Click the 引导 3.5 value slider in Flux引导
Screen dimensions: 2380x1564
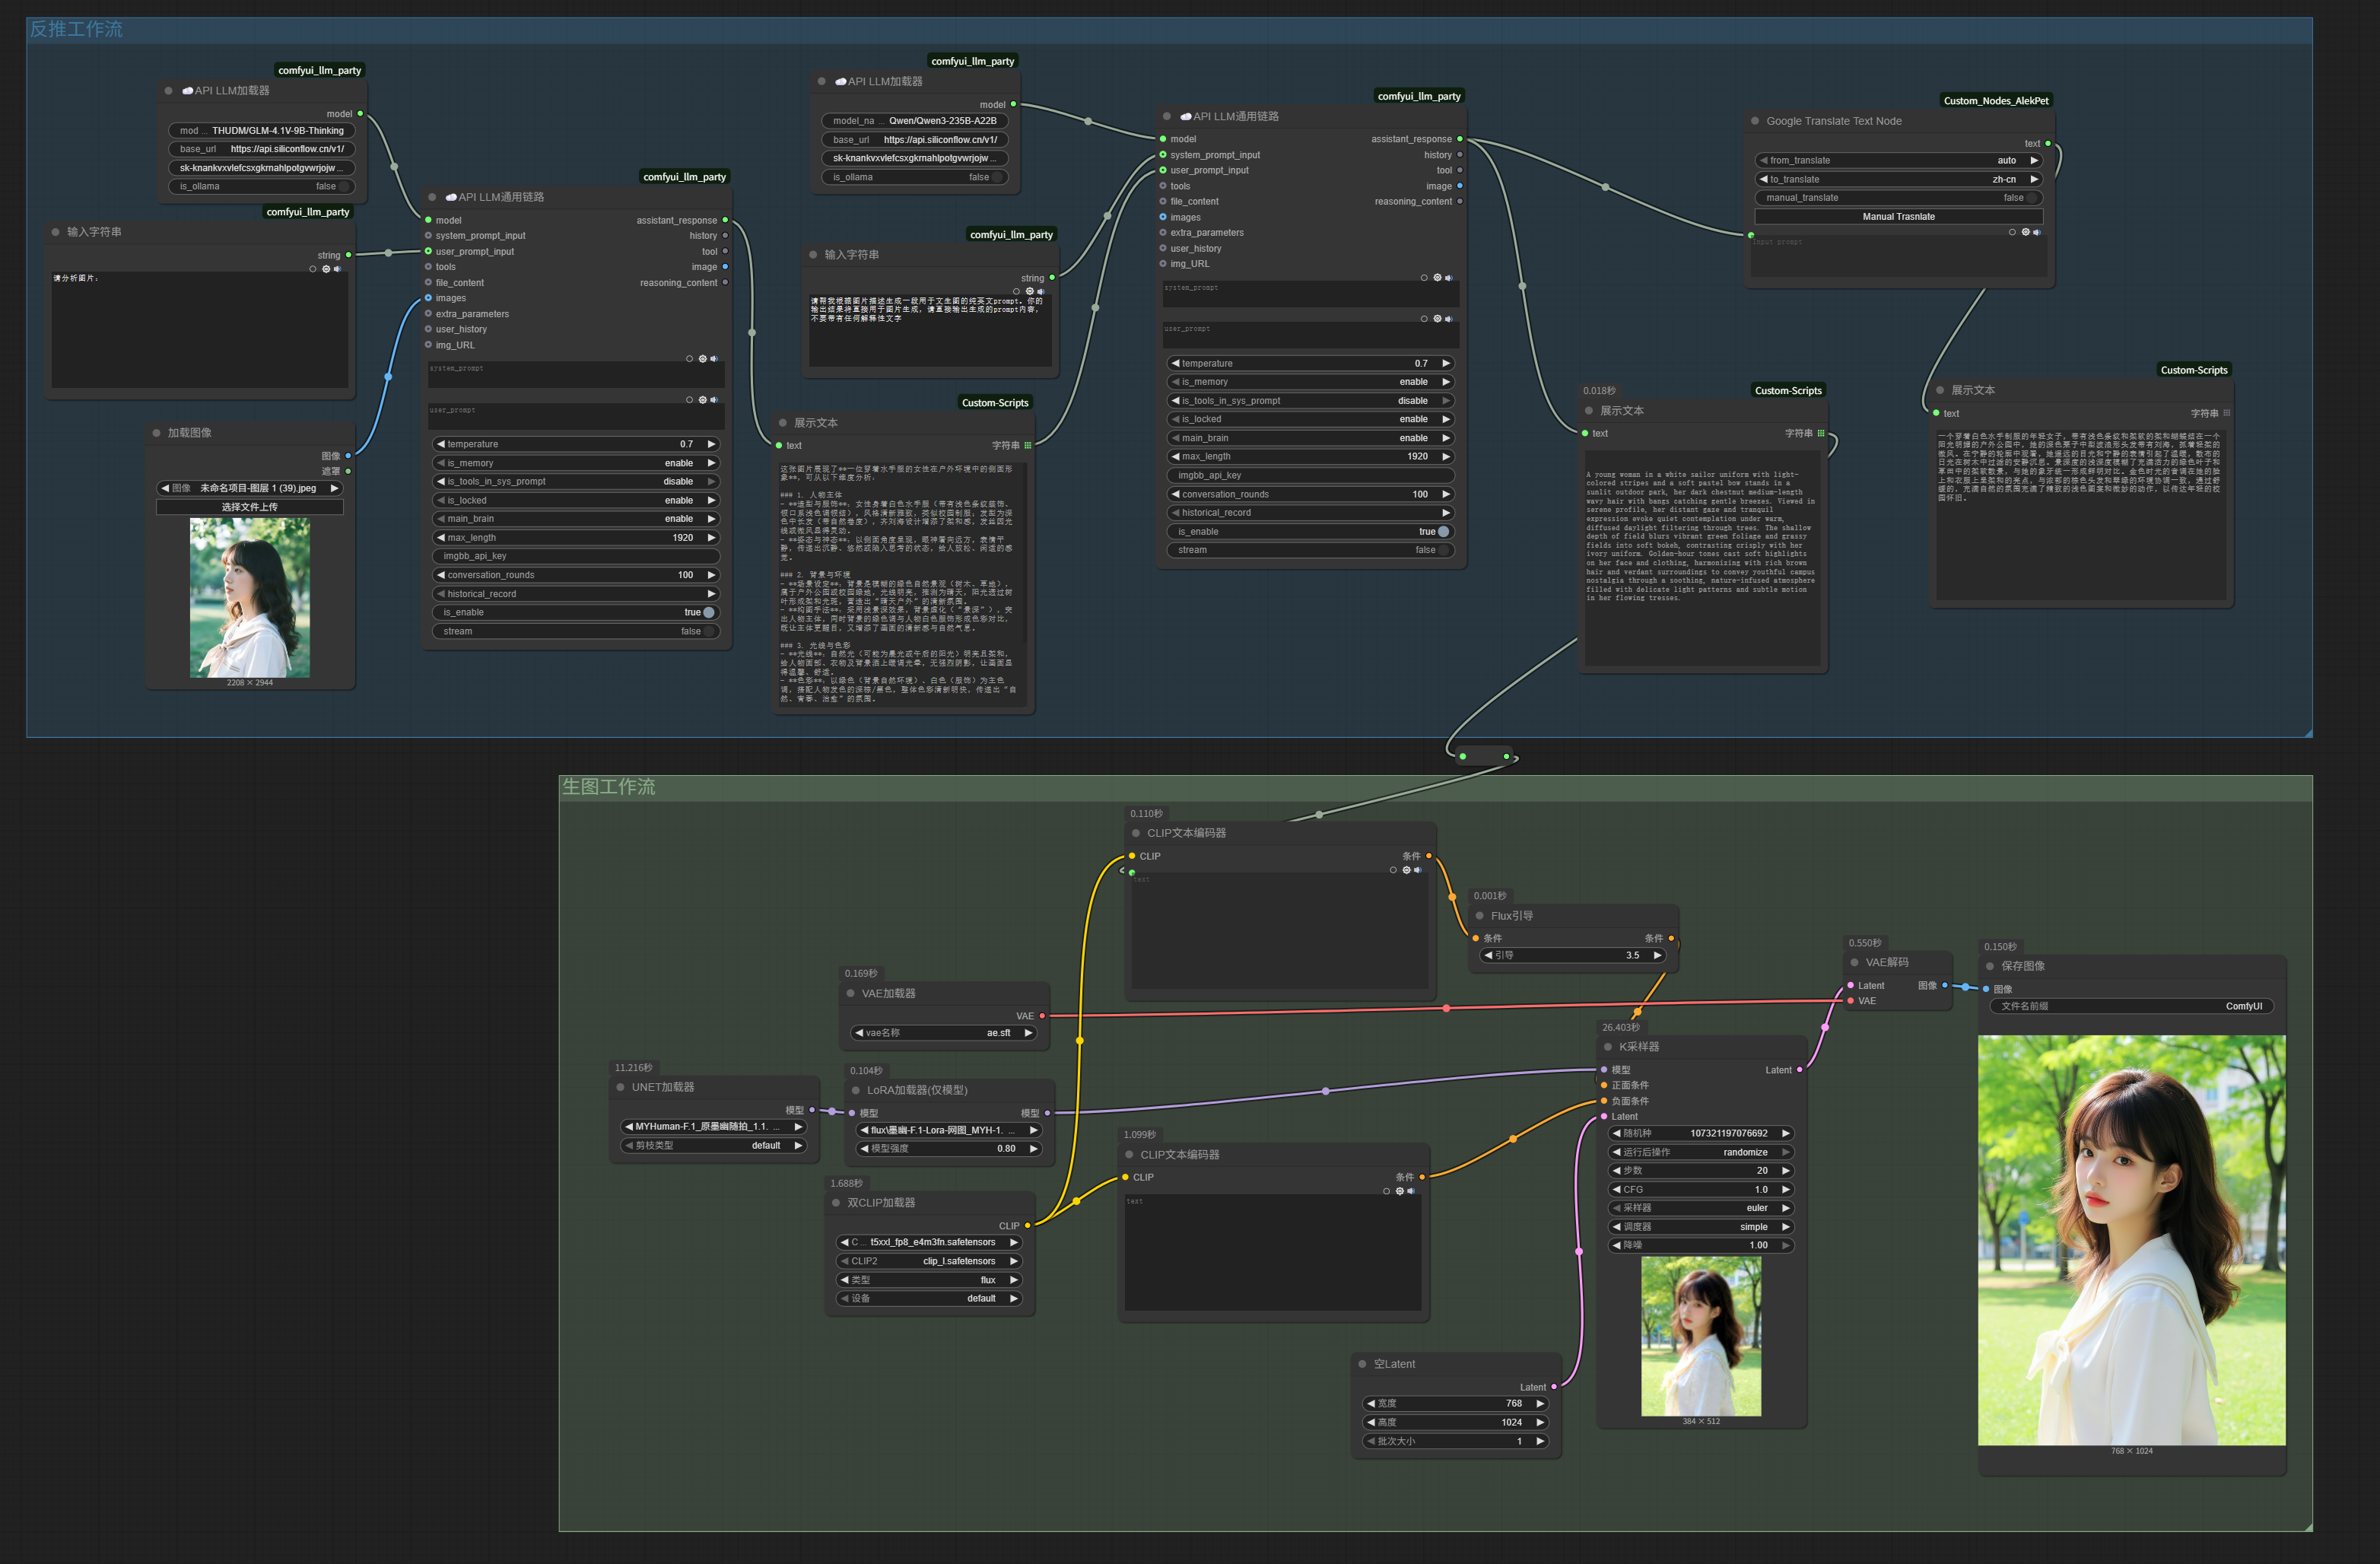(x=1572, y=955)
